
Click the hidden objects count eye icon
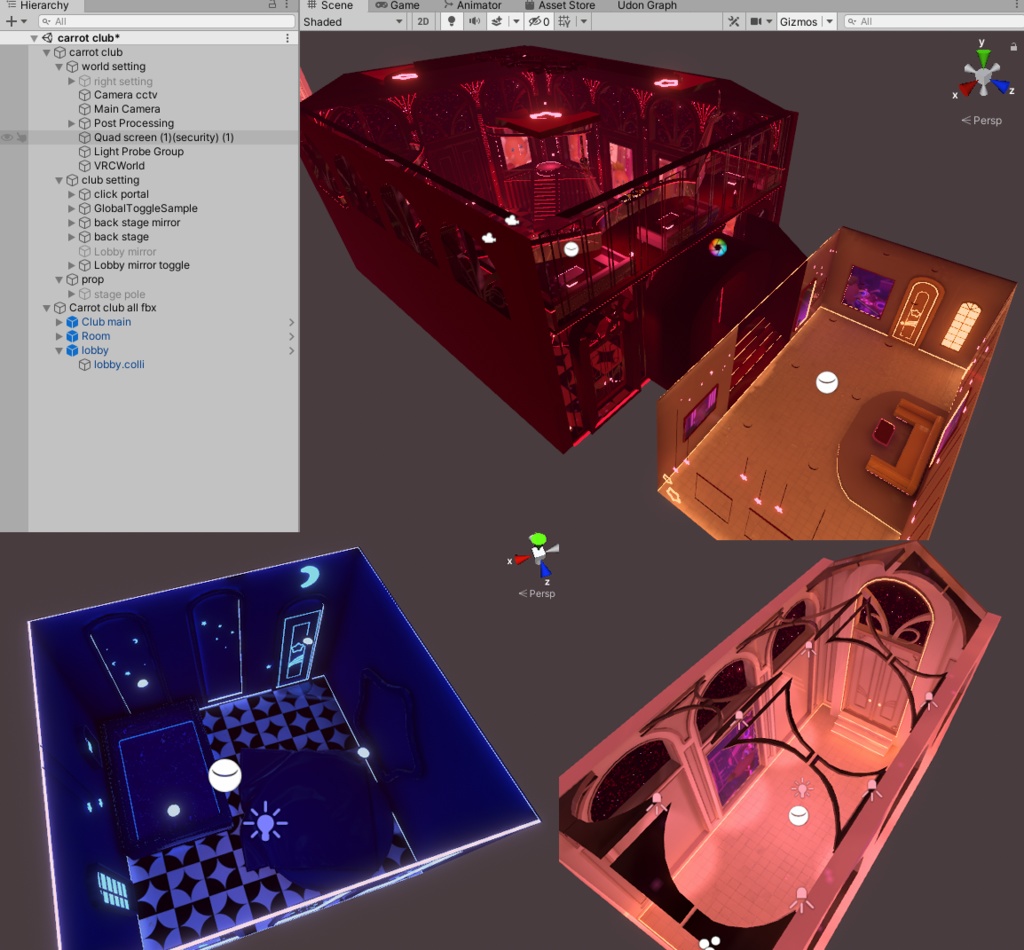click(x=539, y=22)
